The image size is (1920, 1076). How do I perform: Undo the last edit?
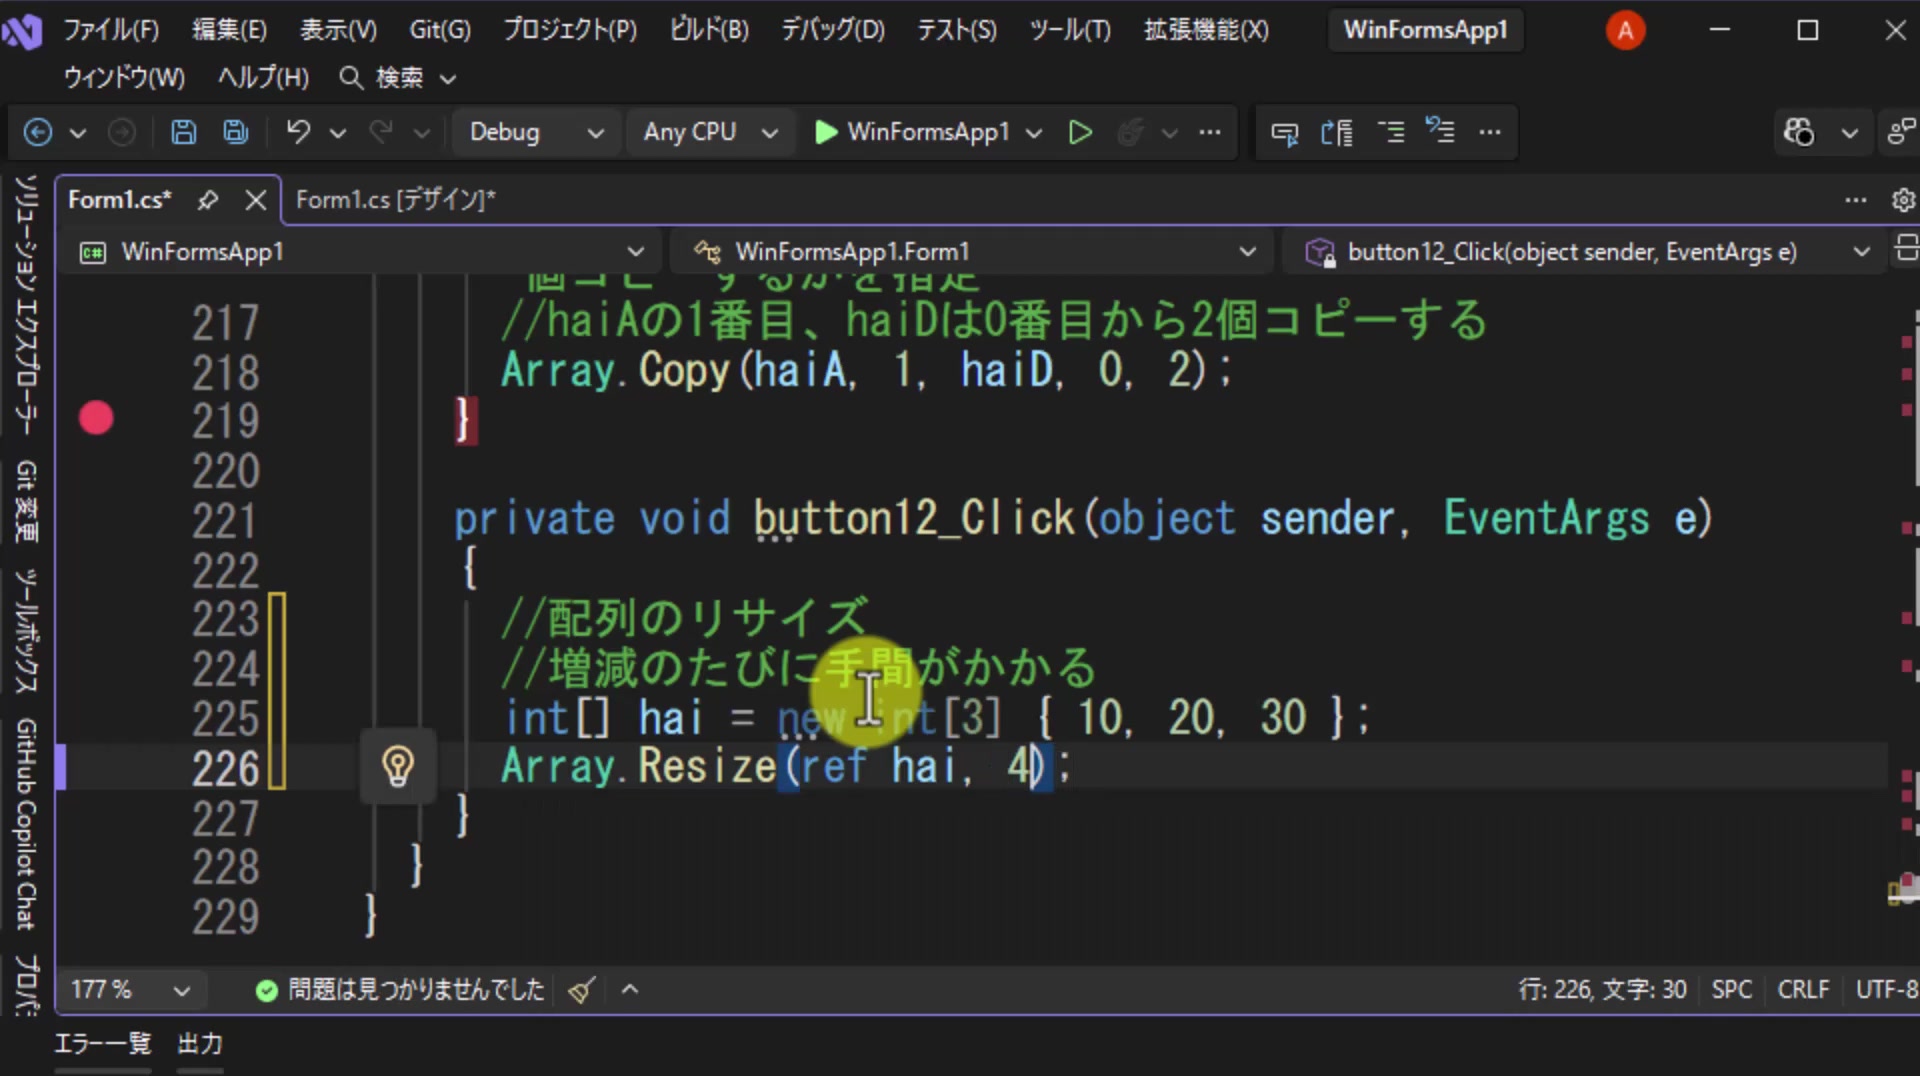tap(298, 132)
